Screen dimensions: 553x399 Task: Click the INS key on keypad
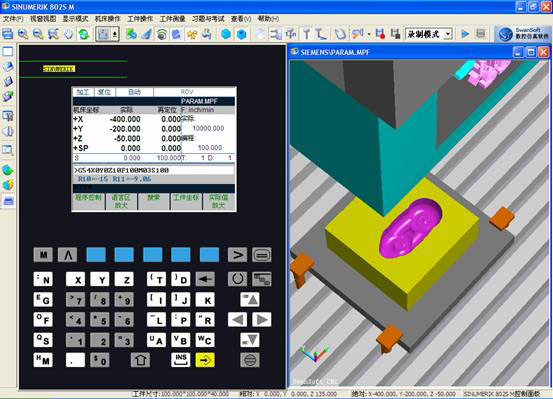pos(181,360)
